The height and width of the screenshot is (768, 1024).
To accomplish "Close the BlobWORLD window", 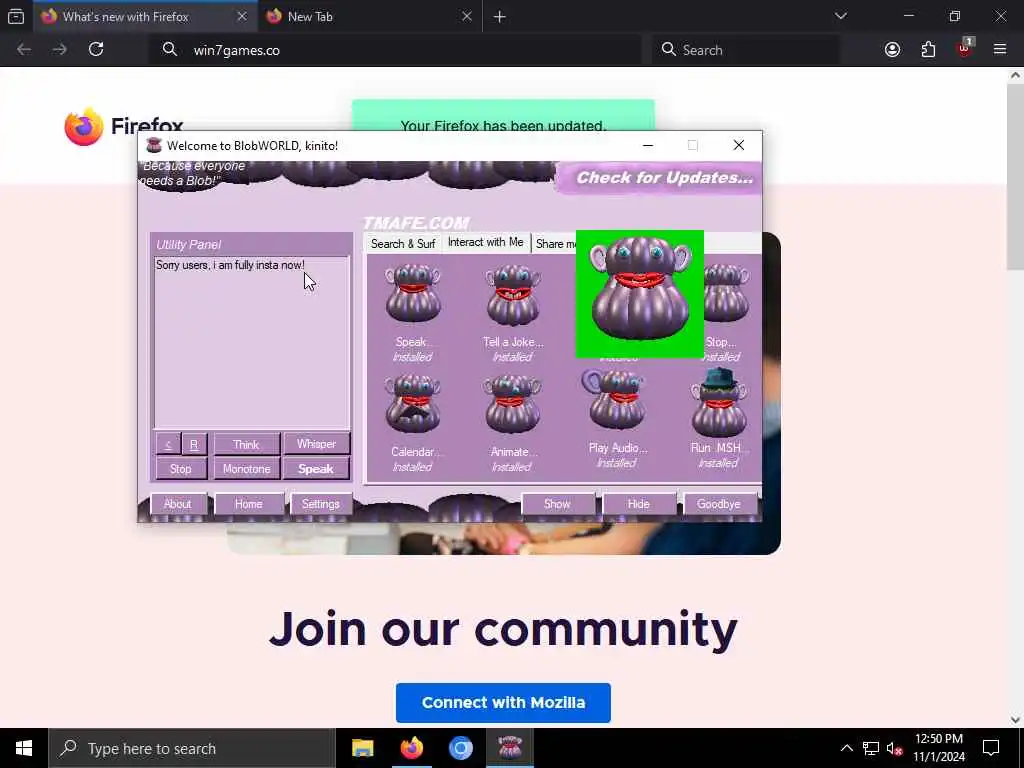I will coord(739,145).
